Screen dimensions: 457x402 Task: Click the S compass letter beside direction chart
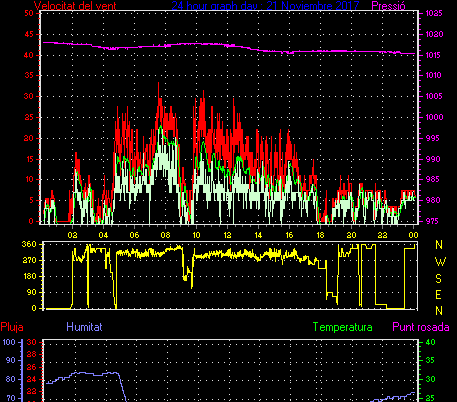click(439, 278)
